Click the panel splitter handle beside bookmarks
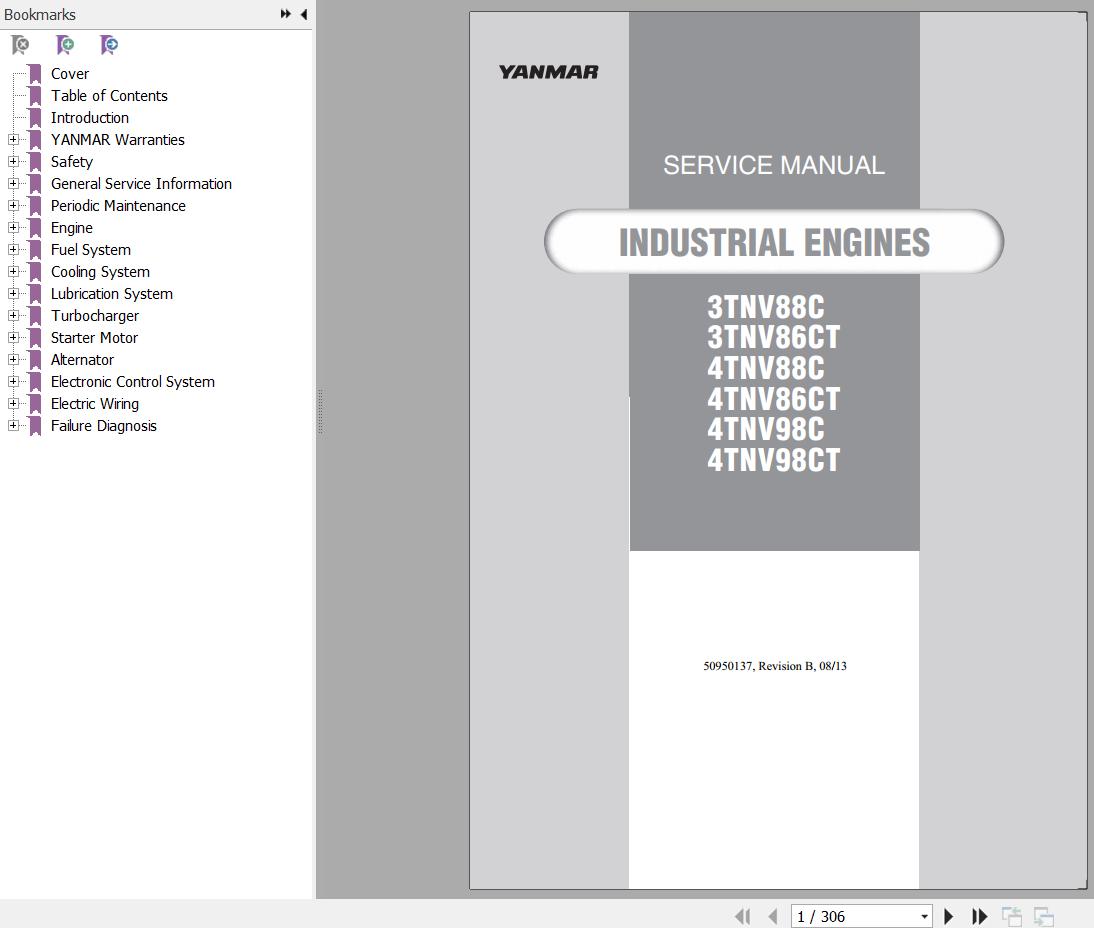This screenshot has height=928, width=1094. (319, 412)
